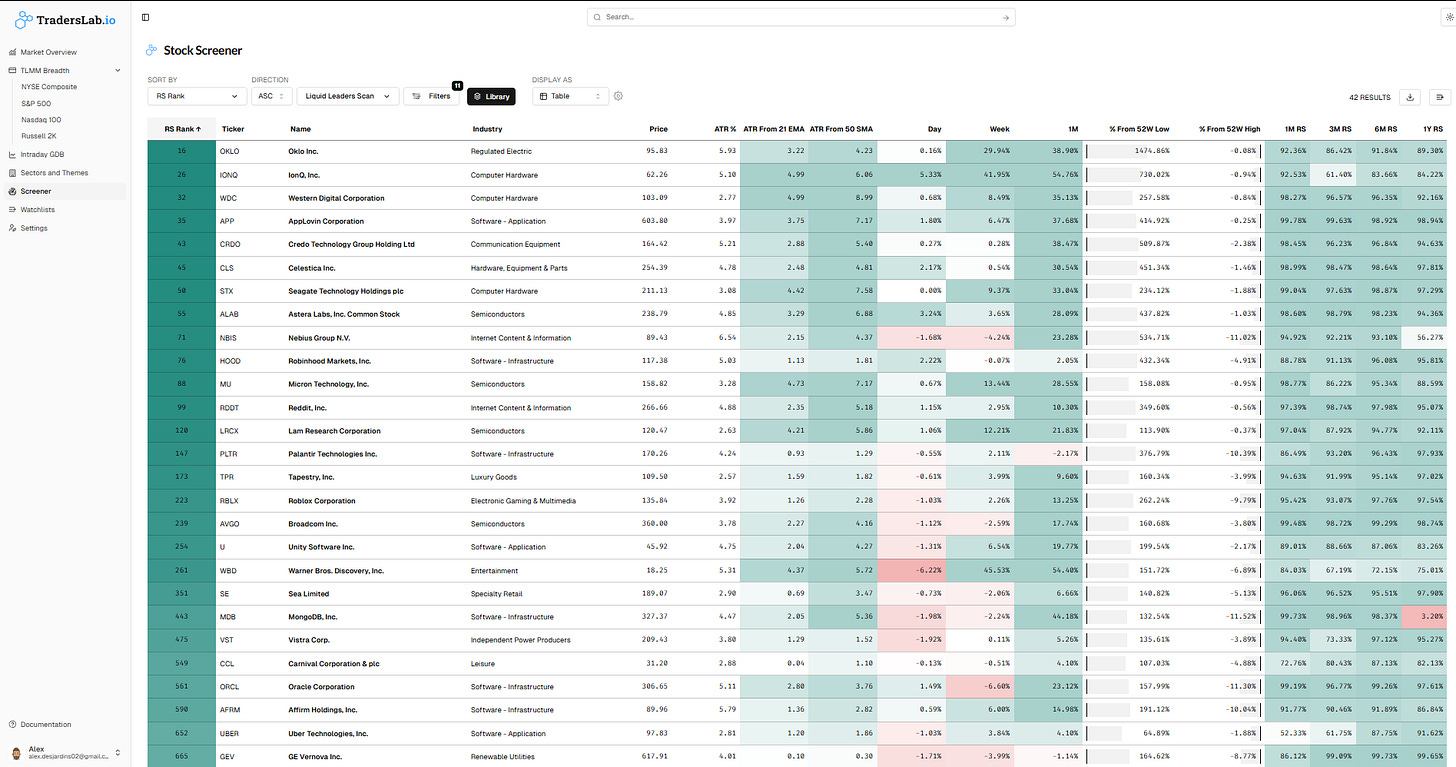This screenshot has width=1456, height=767.
Task: Click the Settings user-gear icon in the sidebar
Action: [x=12, y=228]
